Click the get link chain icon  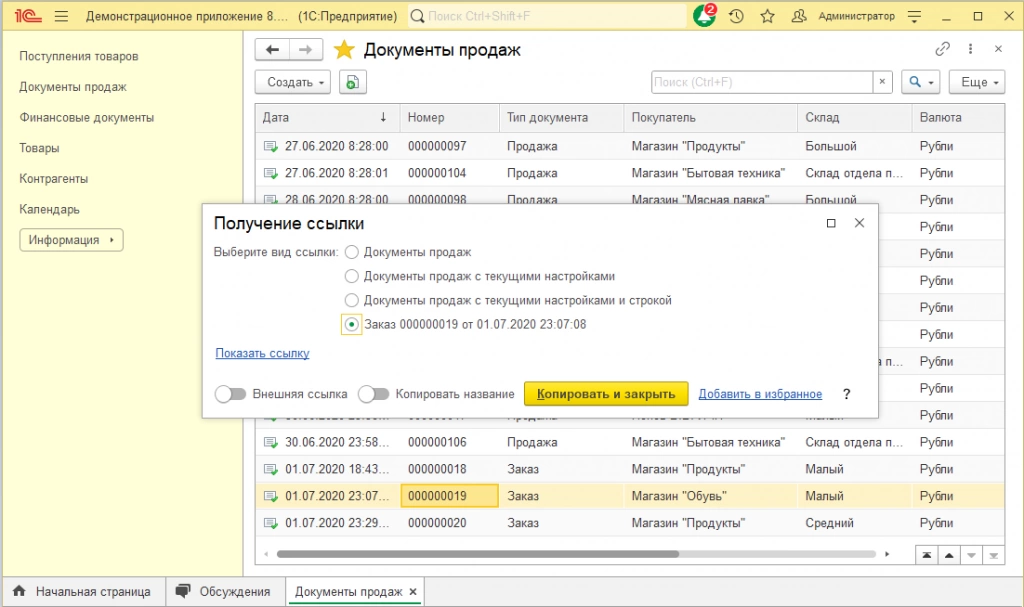click(x=942, y=49)
